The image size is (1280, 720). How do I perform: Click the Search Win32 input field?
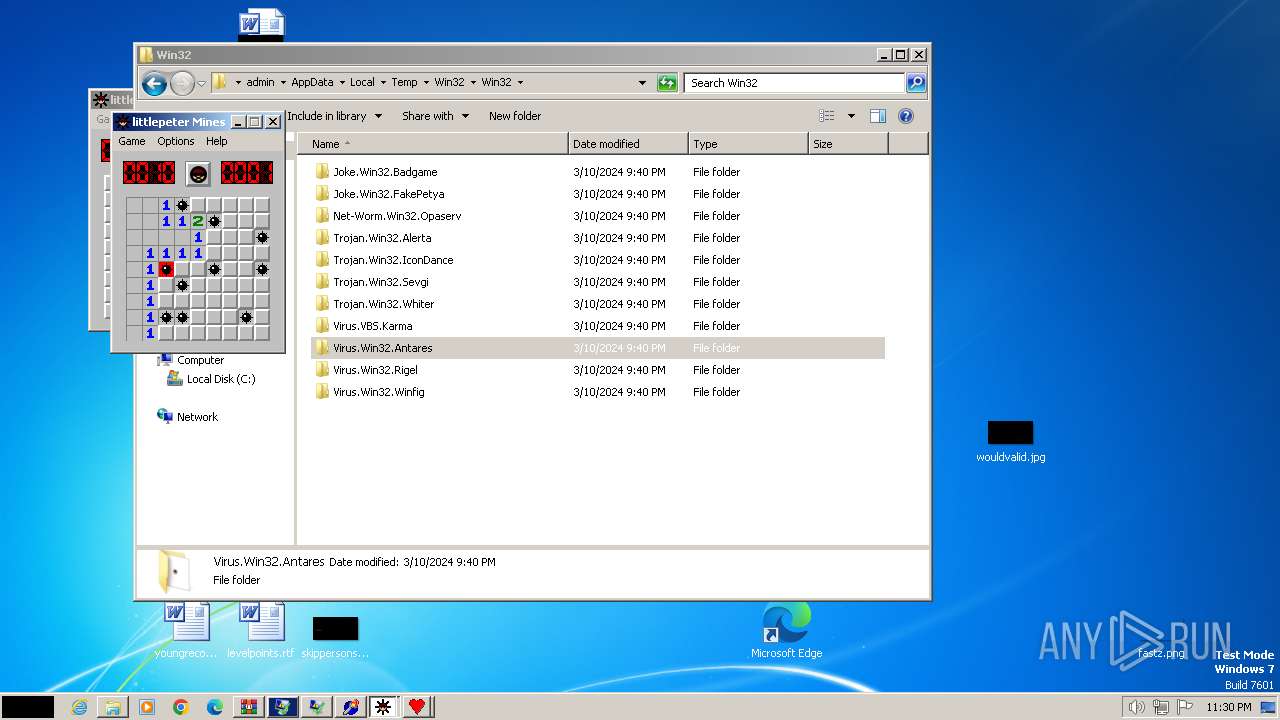(795, 83)
